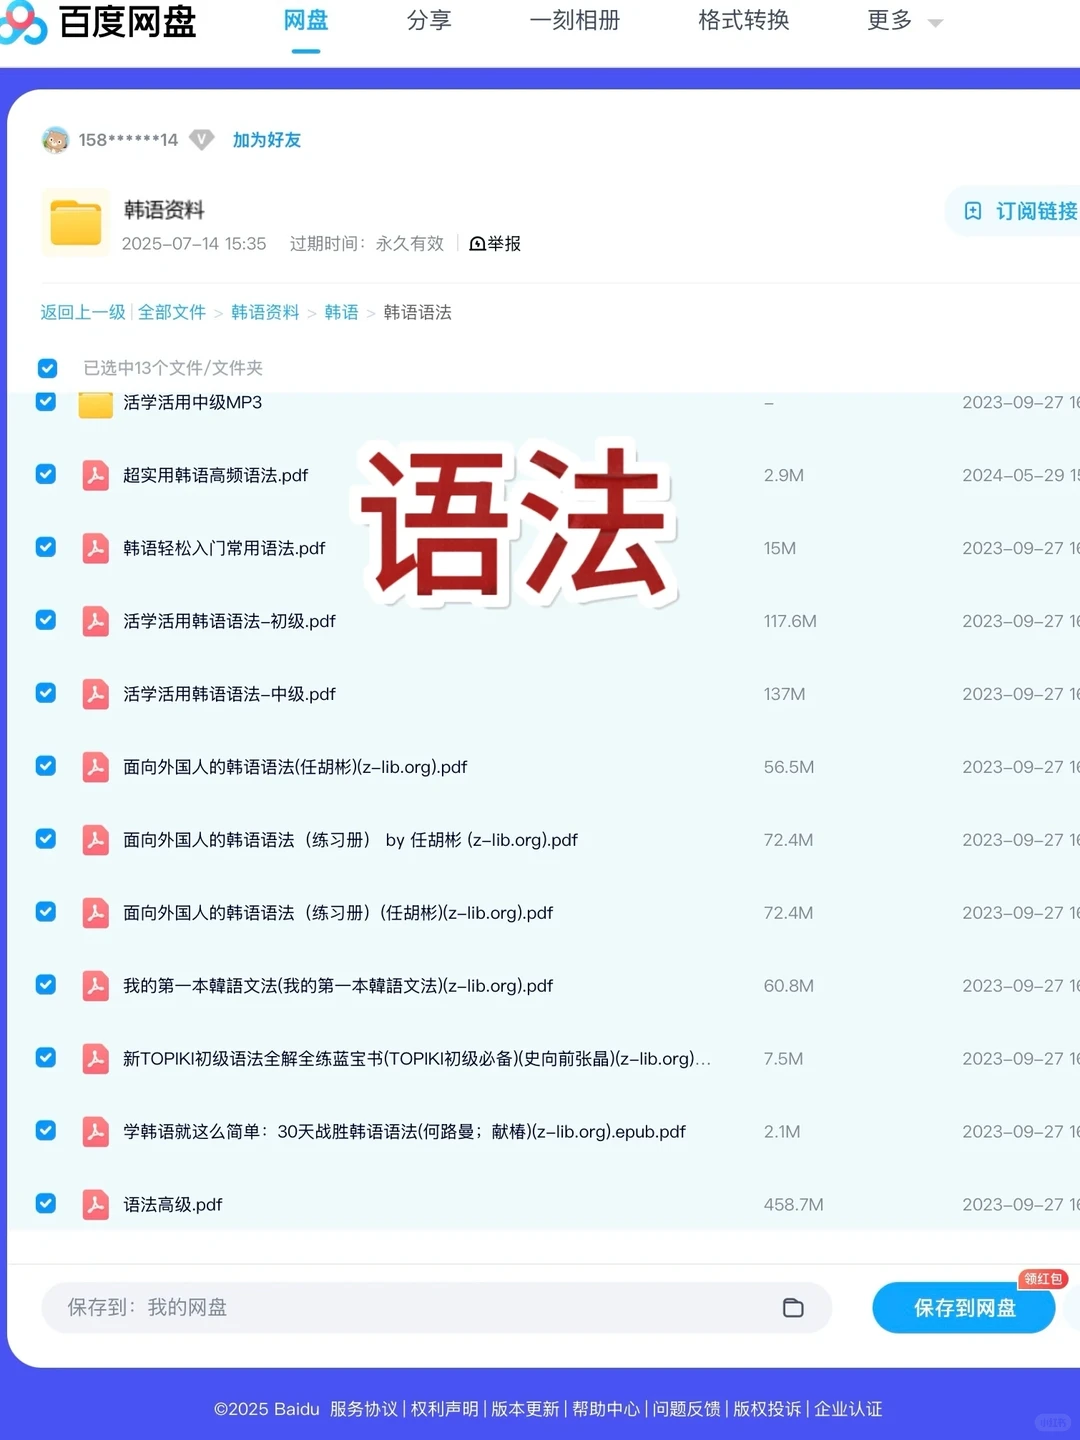Open the 活学活用中级MP3 folder icon

[x=94, y=402]
